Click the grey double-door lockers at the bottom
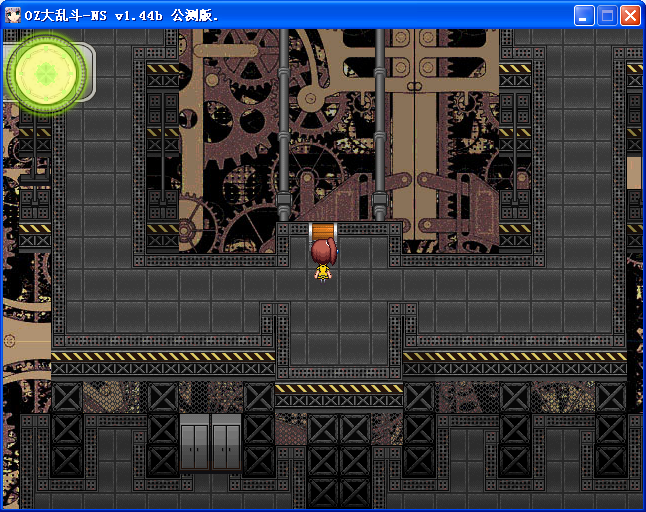The width and height of the screenshot is (646, 512). [x=211, y=442]
